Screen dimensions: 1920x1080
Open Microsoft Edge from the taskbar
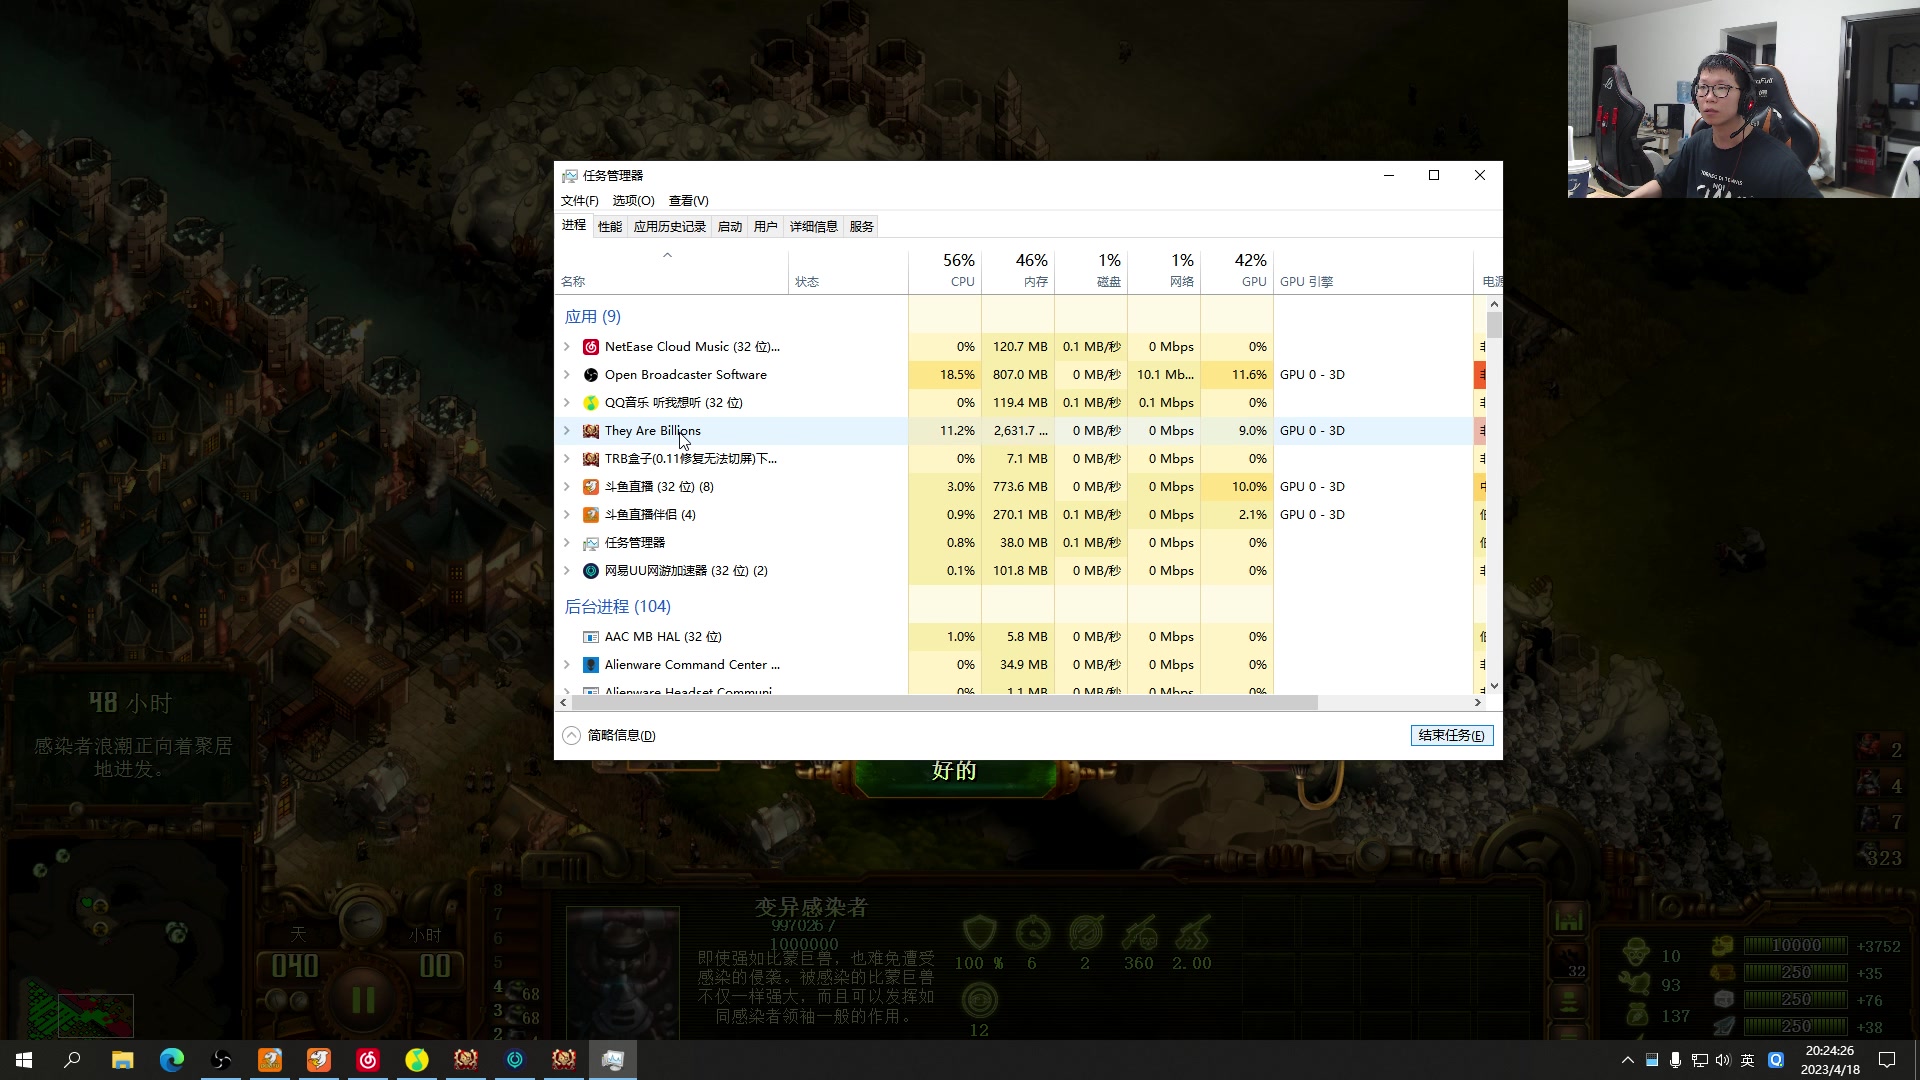click(172, 1060)
